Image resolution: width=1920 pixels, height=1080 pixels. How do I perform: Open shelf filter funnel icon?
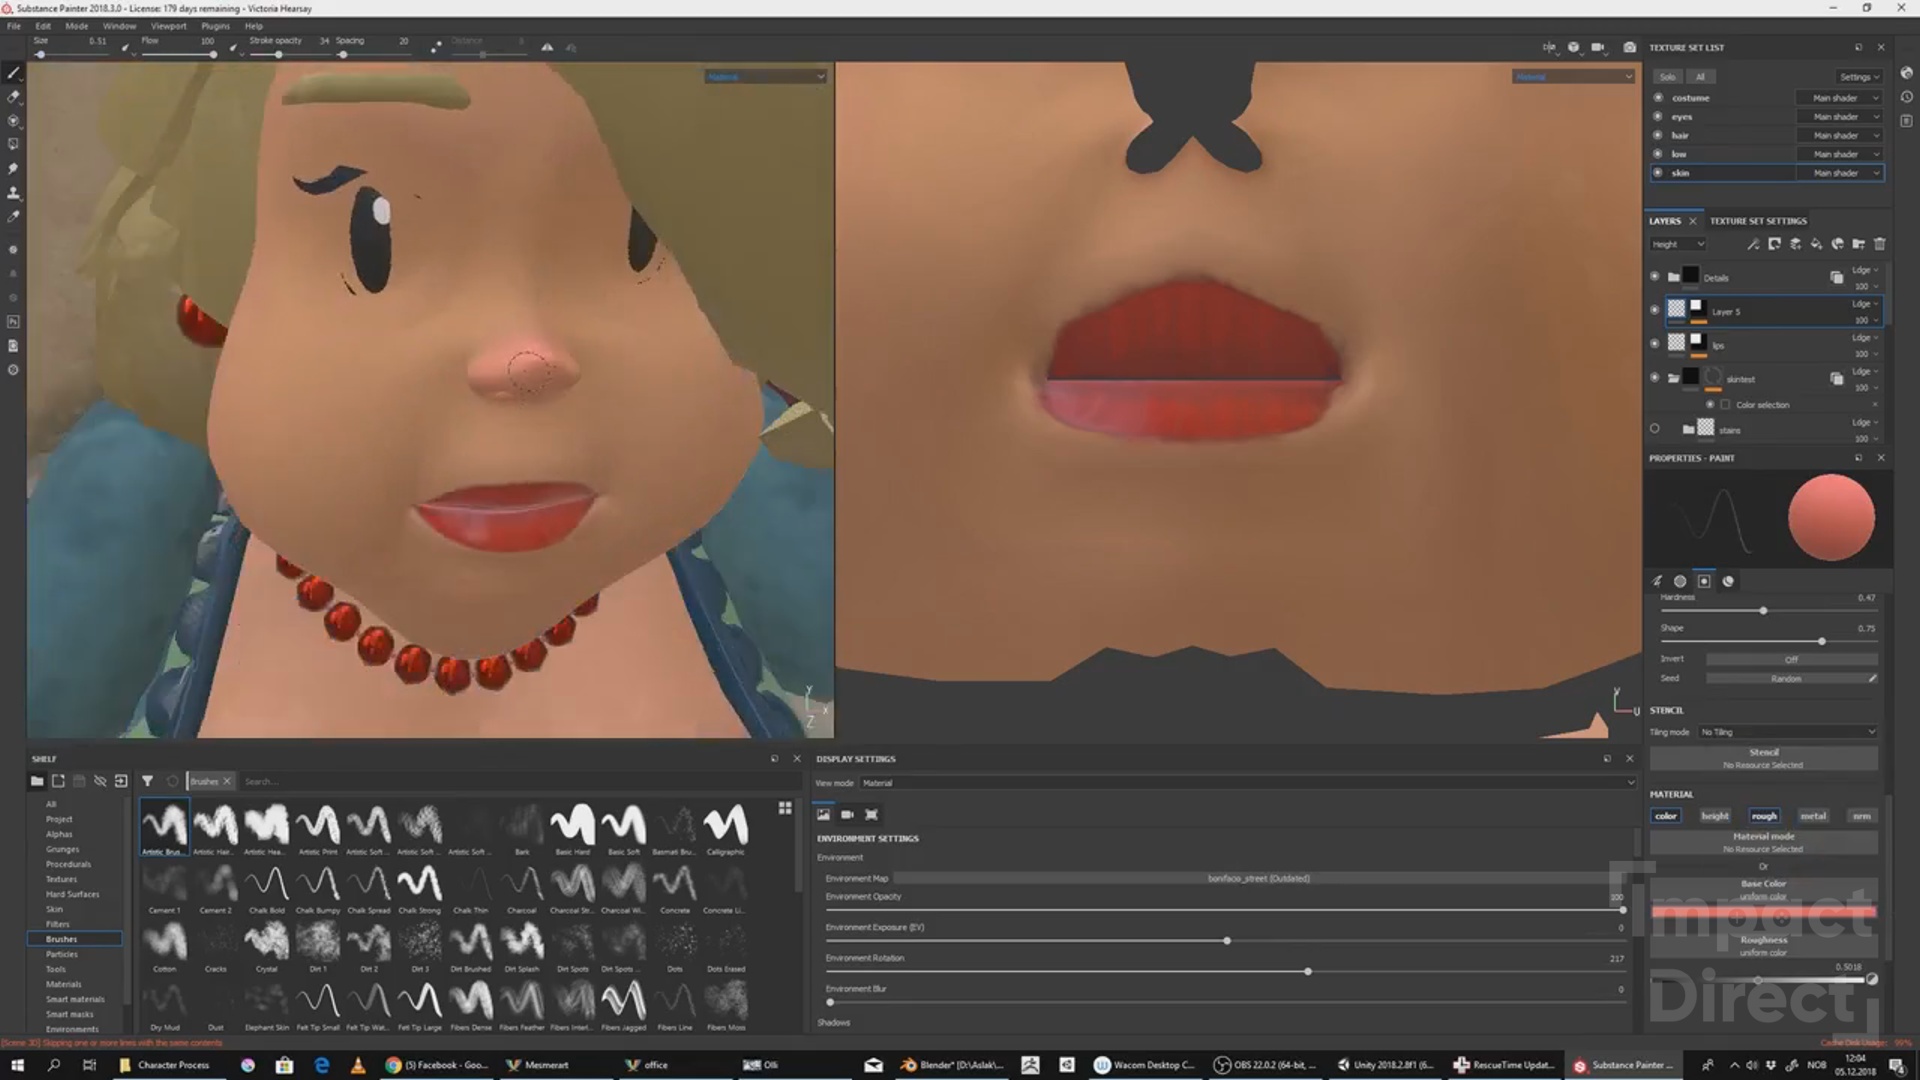(147, 781)
